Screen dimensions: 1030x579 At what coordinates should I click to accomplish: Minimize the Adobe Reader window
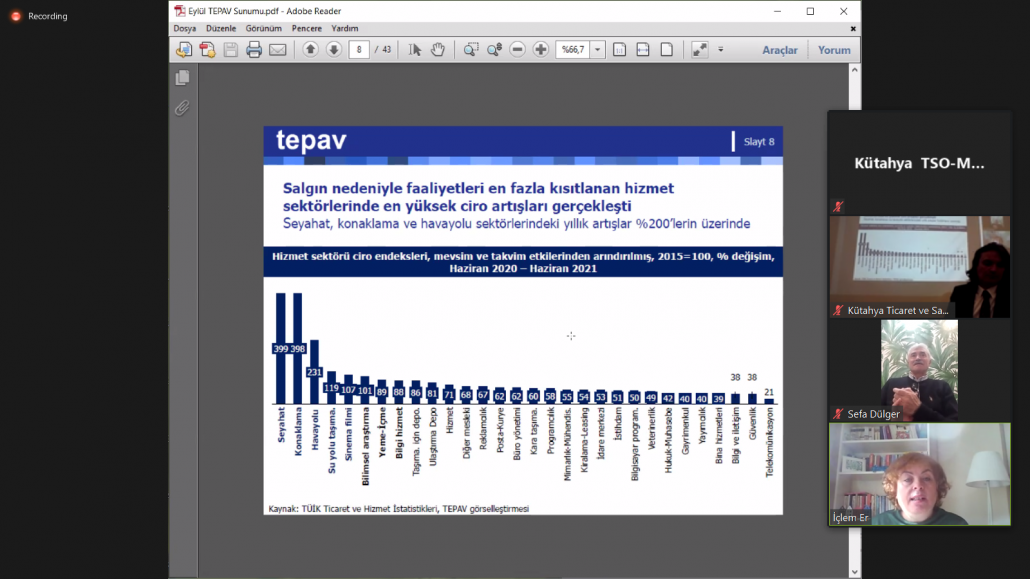click(777, 11)
